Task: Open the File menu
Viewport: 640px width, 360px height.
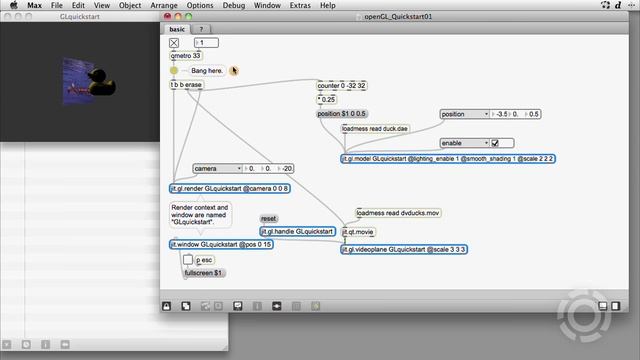Action: (x=57, y=5)
